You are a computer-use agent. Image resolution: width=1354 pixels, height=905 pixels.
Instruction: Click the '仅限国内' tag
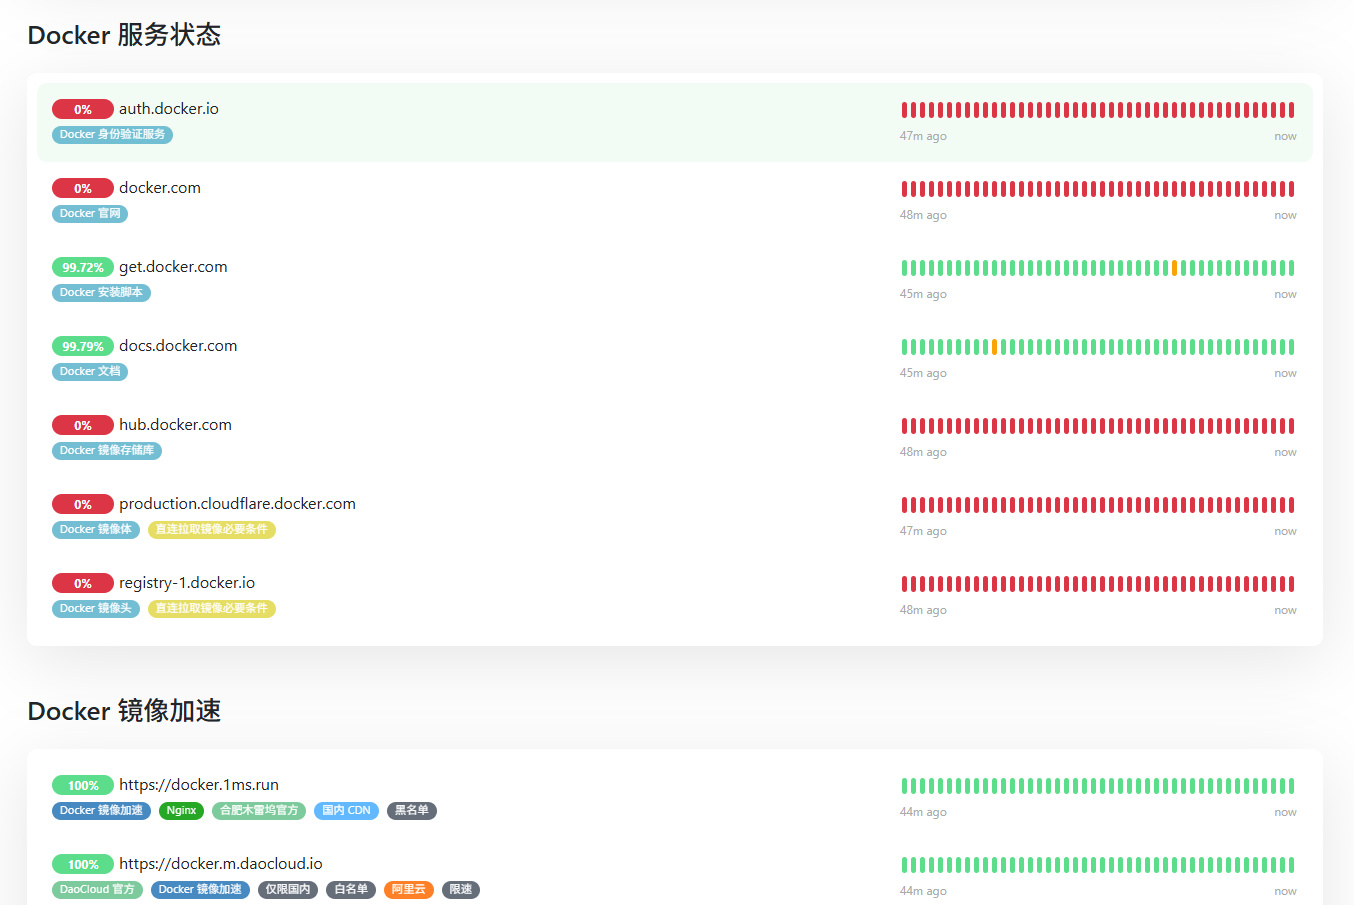click(x=288, y=890)
